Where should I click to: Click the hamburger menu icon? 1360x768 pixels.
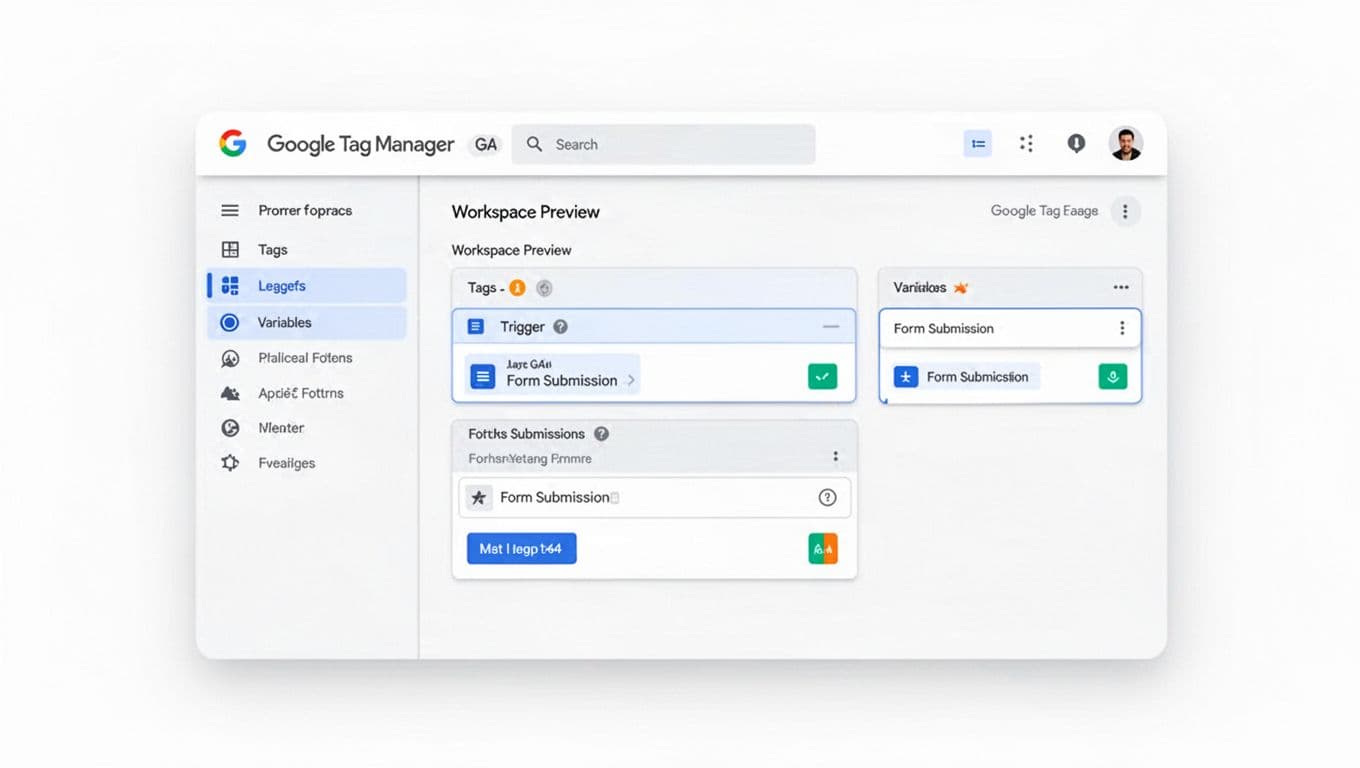click(230, 210)
